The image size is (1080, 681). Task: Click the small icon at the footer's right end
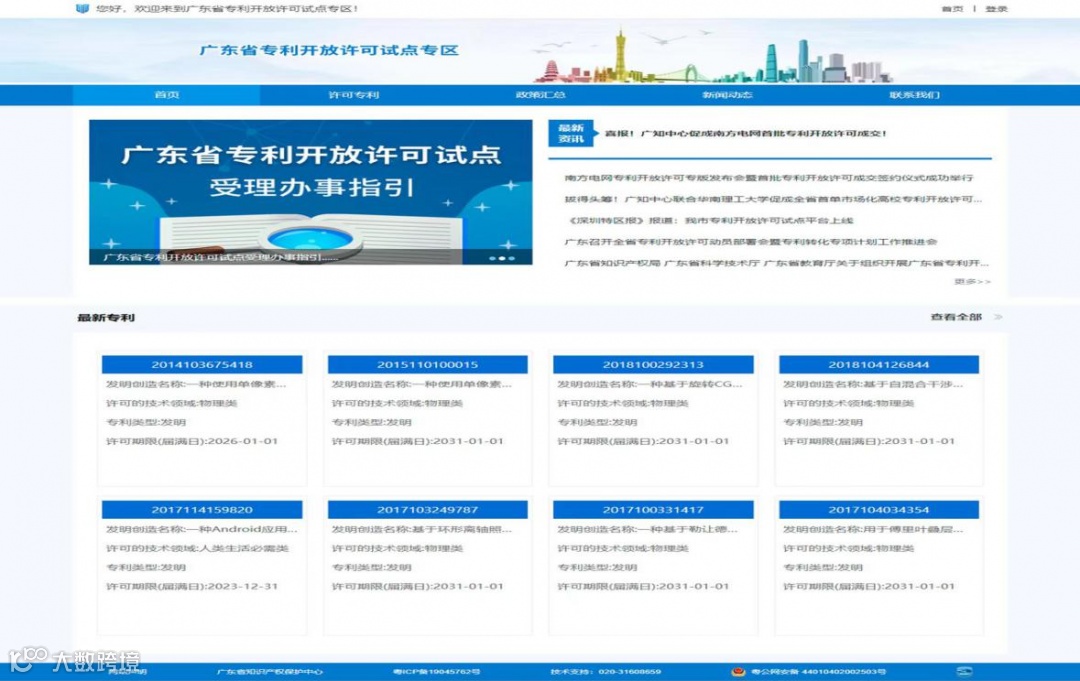pyautogui.click(x=964, y=671)
